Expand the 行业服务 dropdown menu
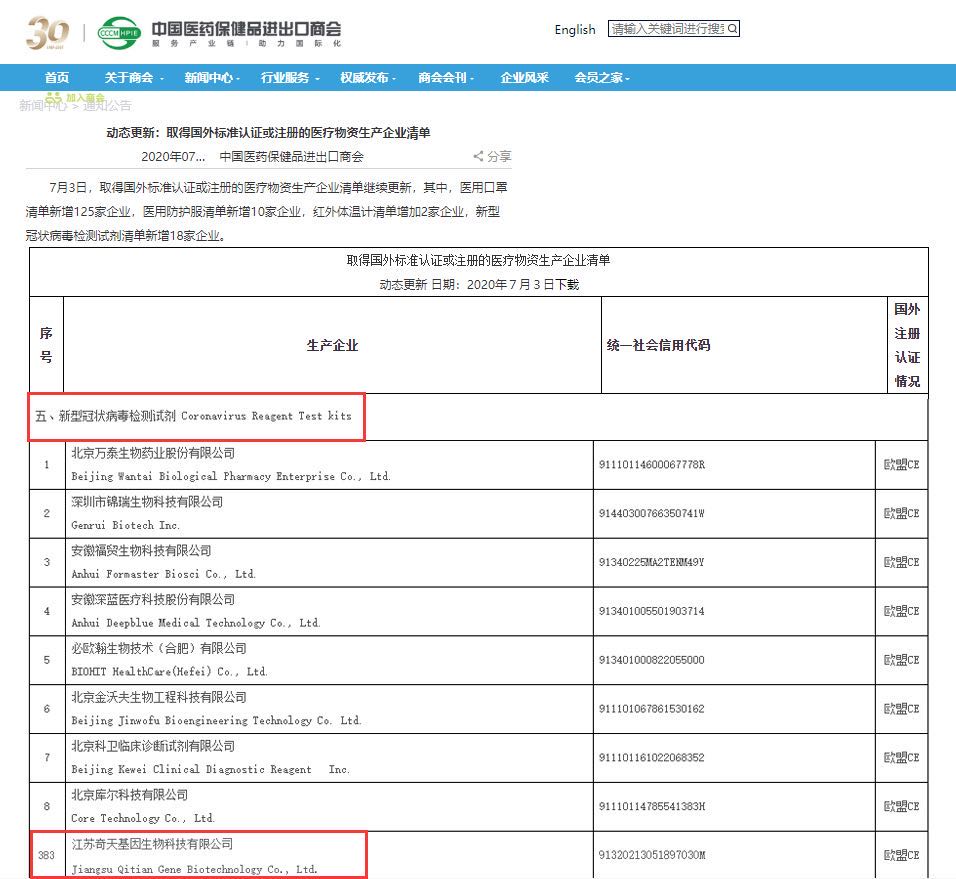Screen dimensions: 956x879 [x=290, y=77]
